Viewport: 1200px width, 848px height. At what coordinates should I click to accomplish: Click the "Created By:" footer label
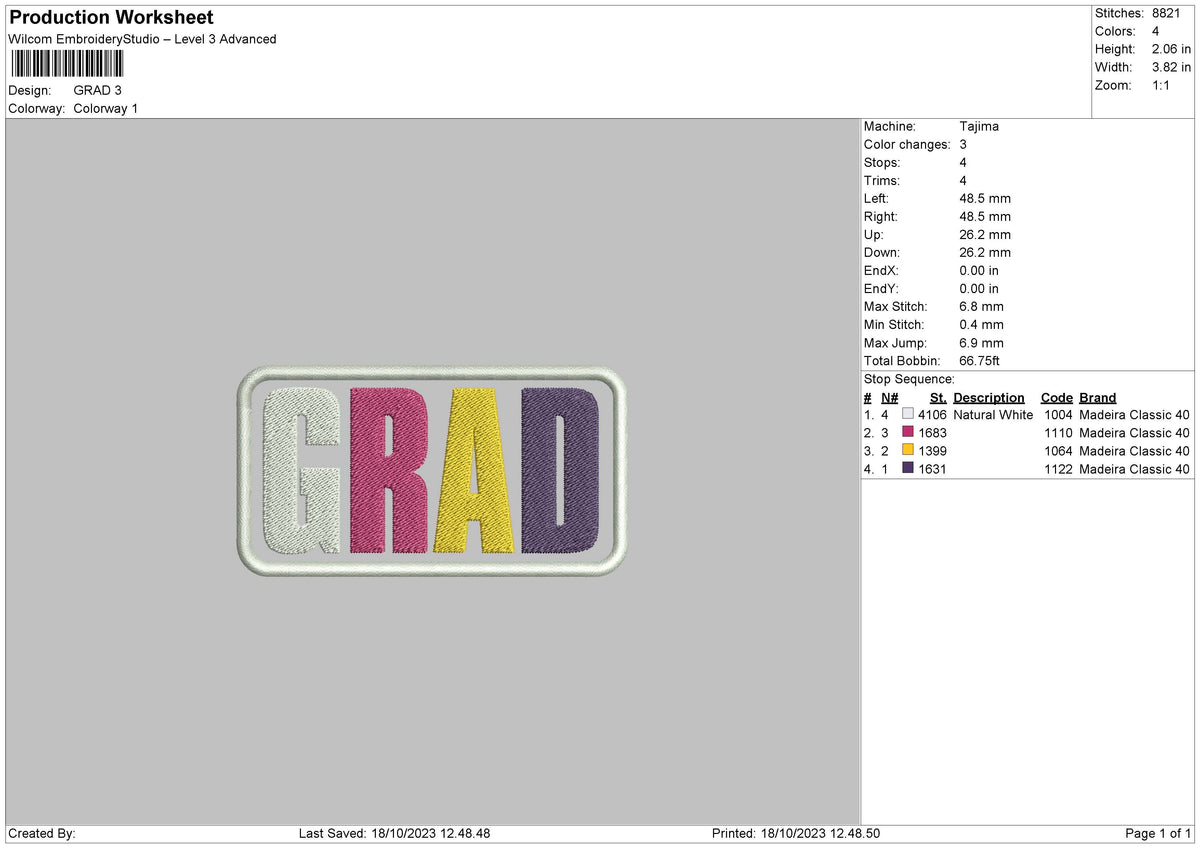tap(42, 833)
